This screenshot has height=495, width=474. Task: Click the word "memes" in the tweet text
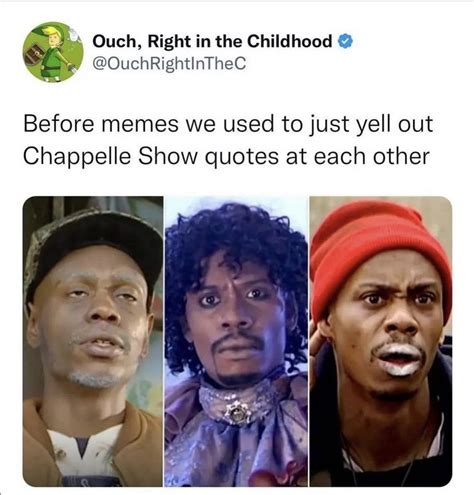(x=140, y=124)
